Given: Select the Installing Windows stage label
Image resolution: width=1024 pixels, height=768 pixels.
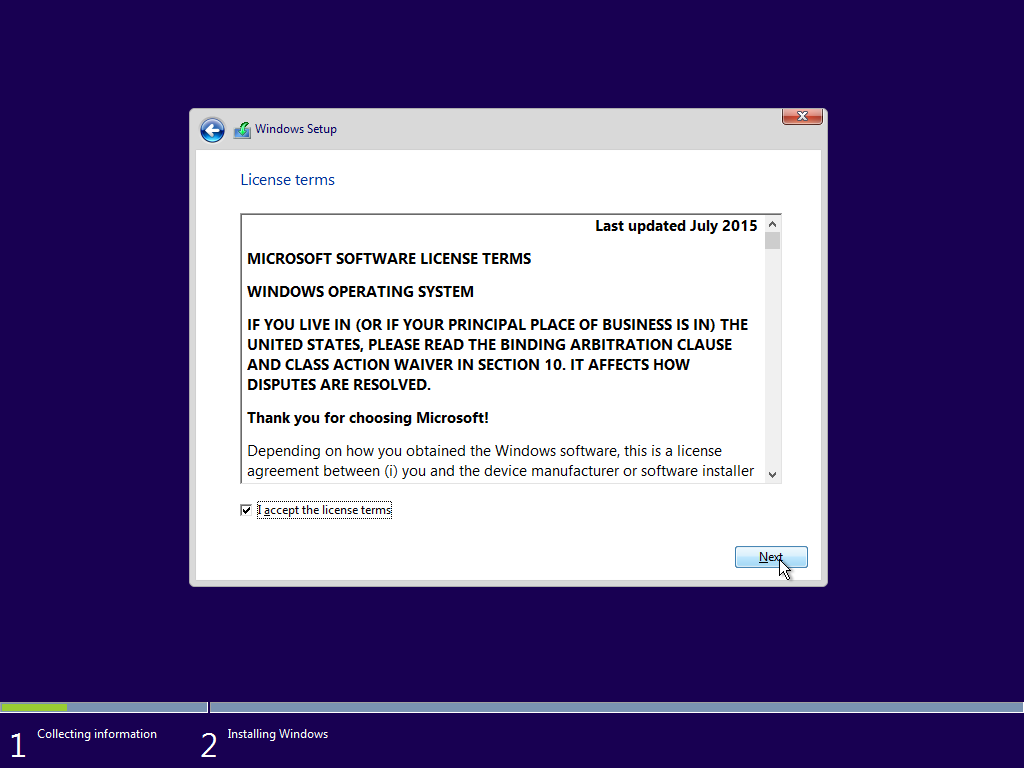Looking at the screenshot, I should pyautogui.click(x=277, y=733).
